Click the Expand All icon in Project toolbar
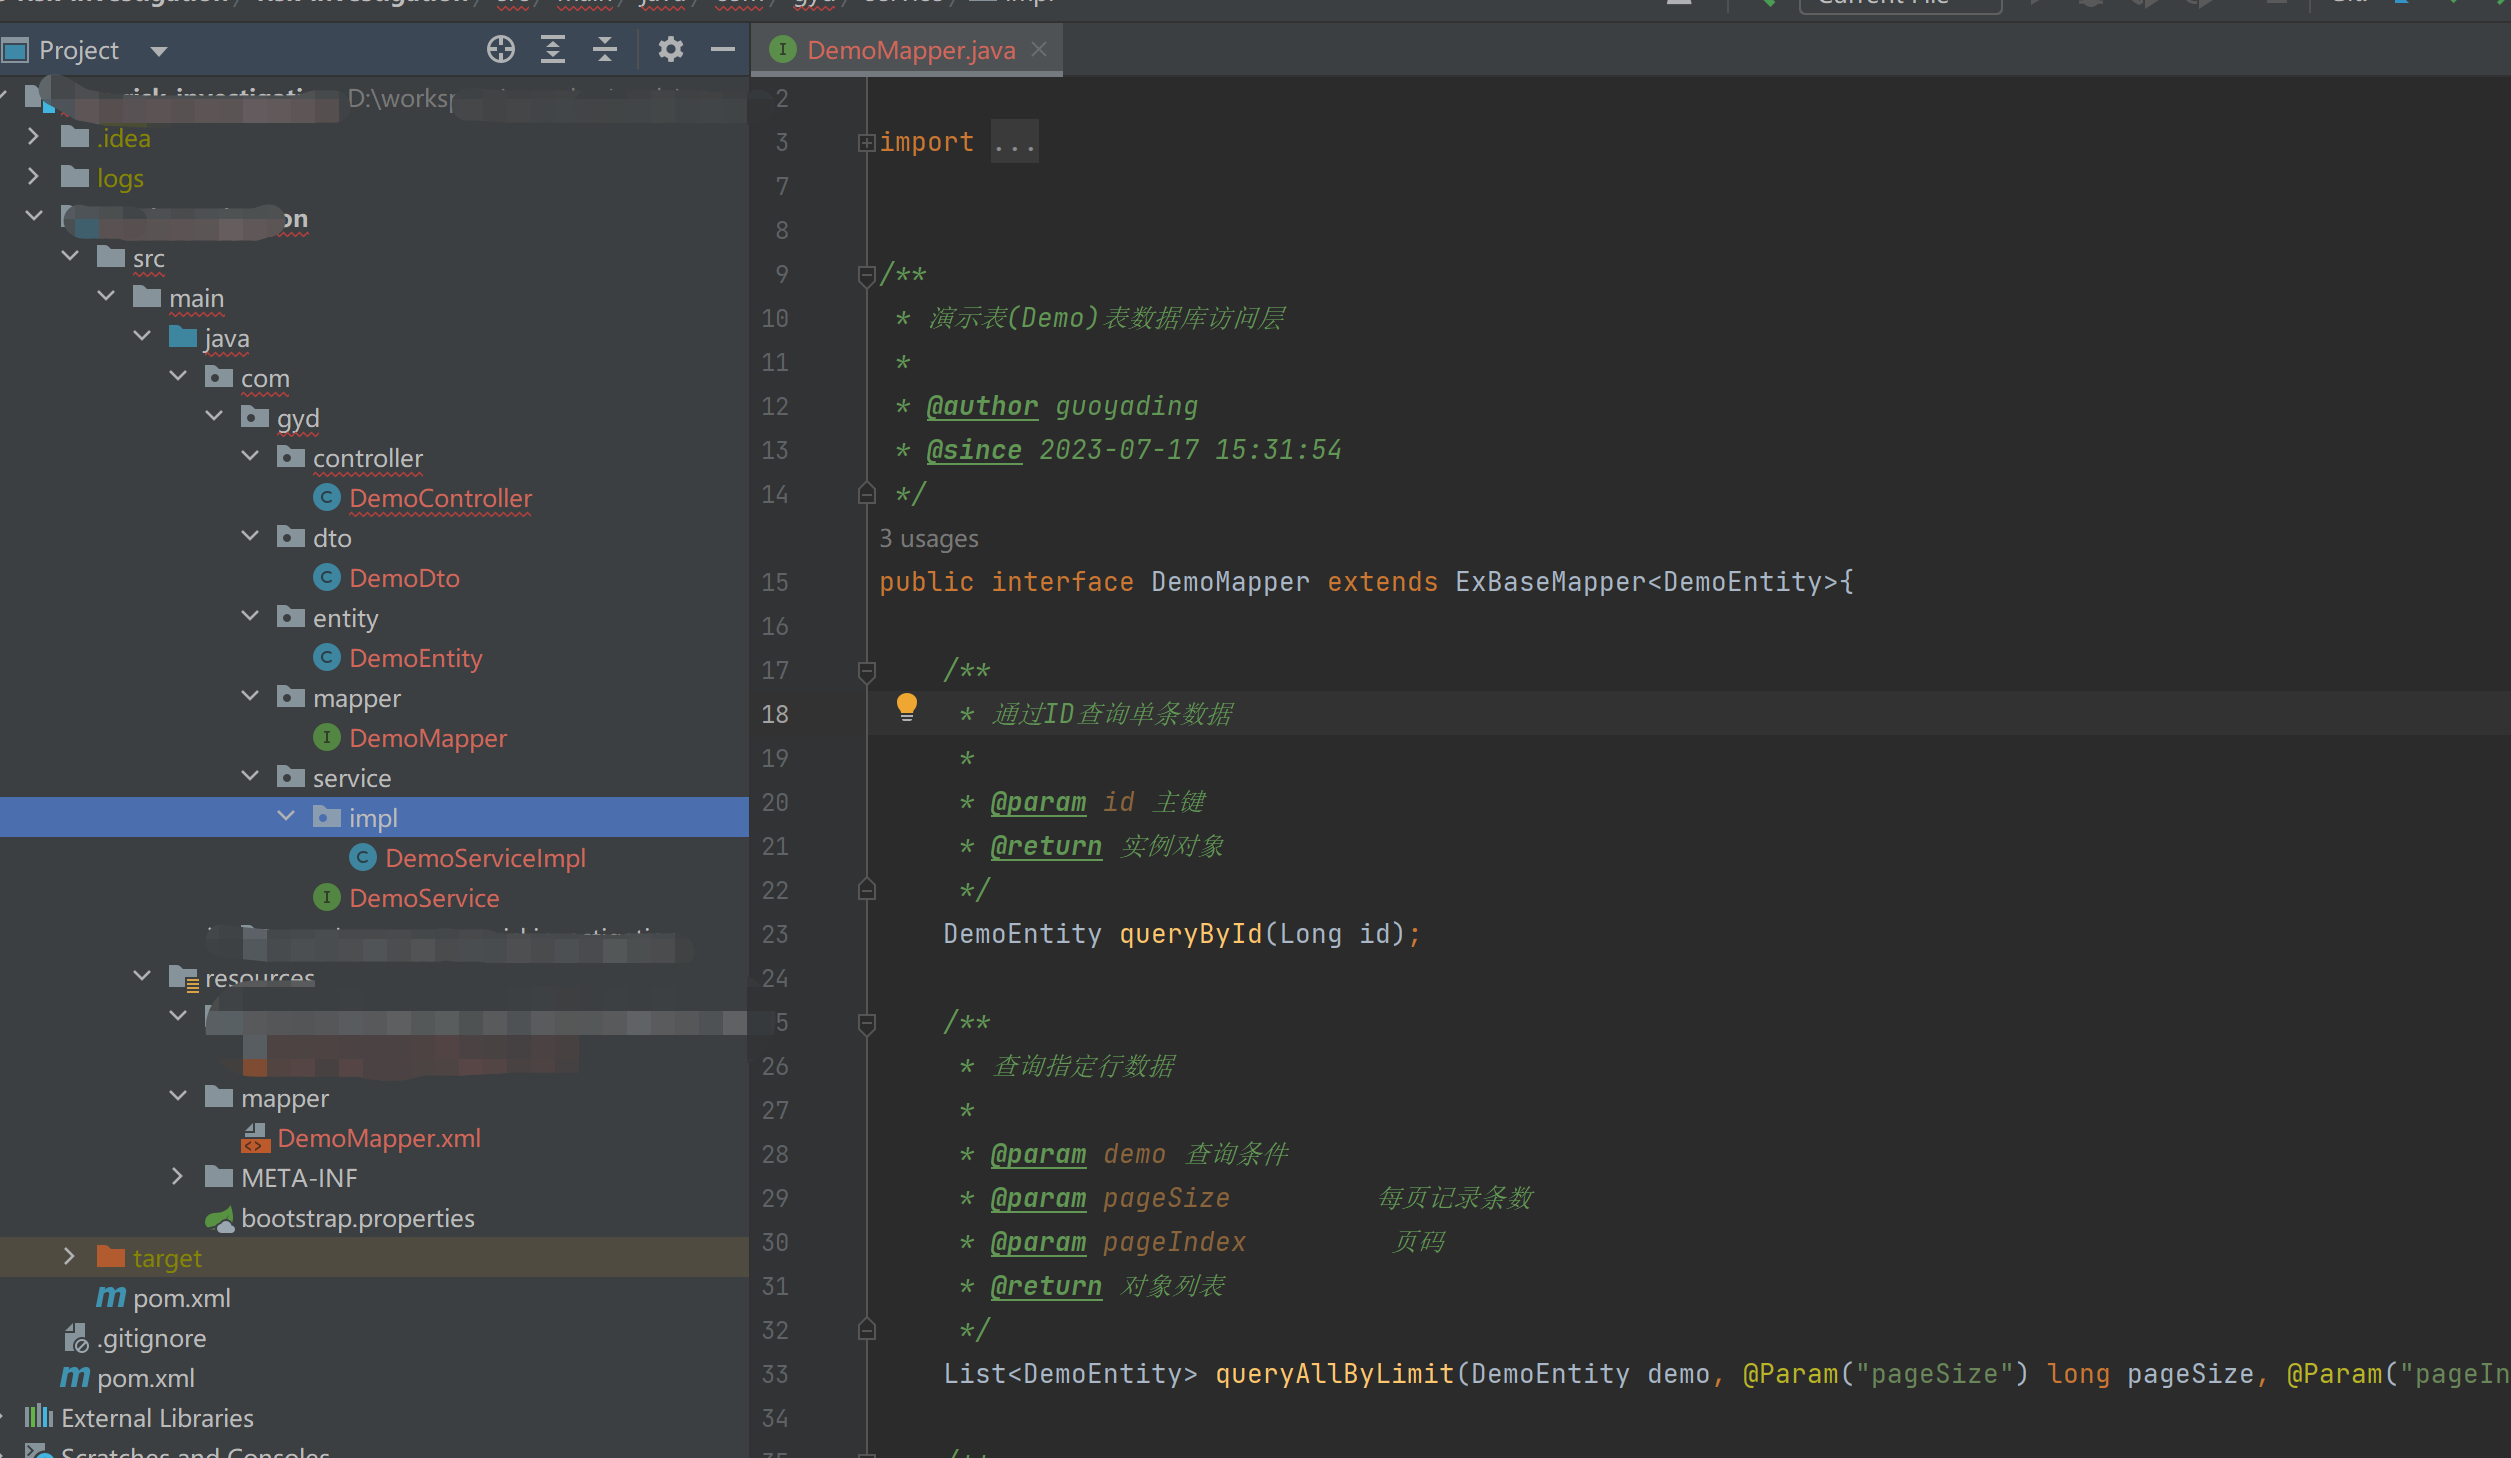Viewport: 2511px width, 1458px height. pos(552,49)
